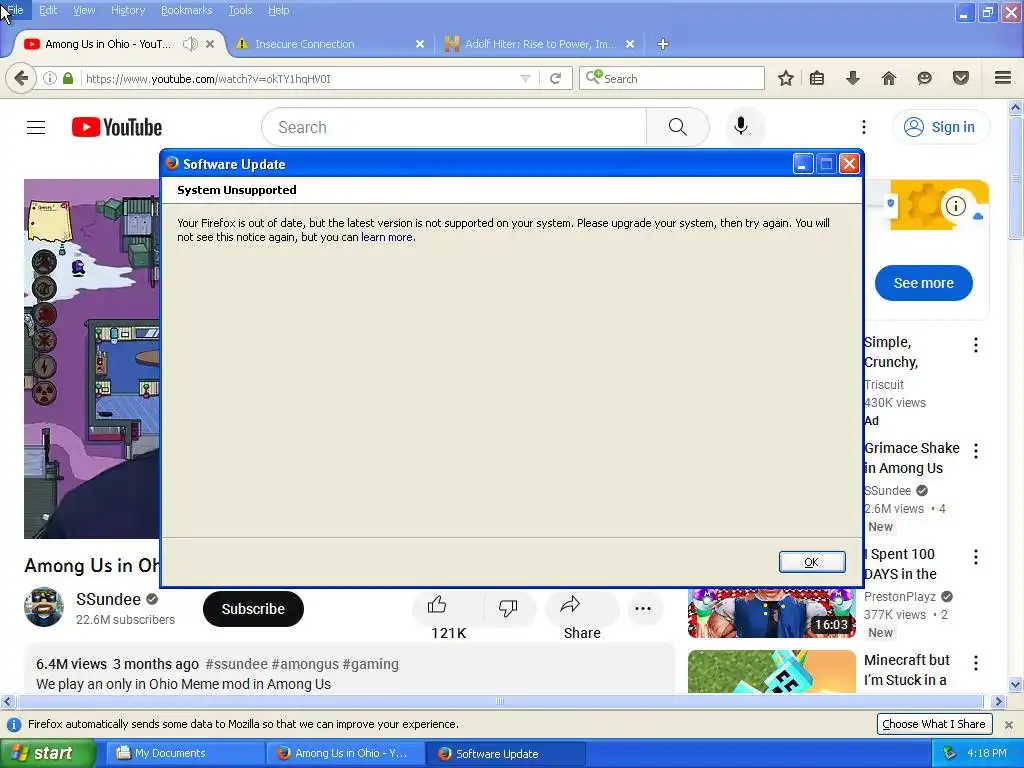Screen dimensions: 1024x768
Task: Like the video thumbs-up icon
Action: (437, 605)
